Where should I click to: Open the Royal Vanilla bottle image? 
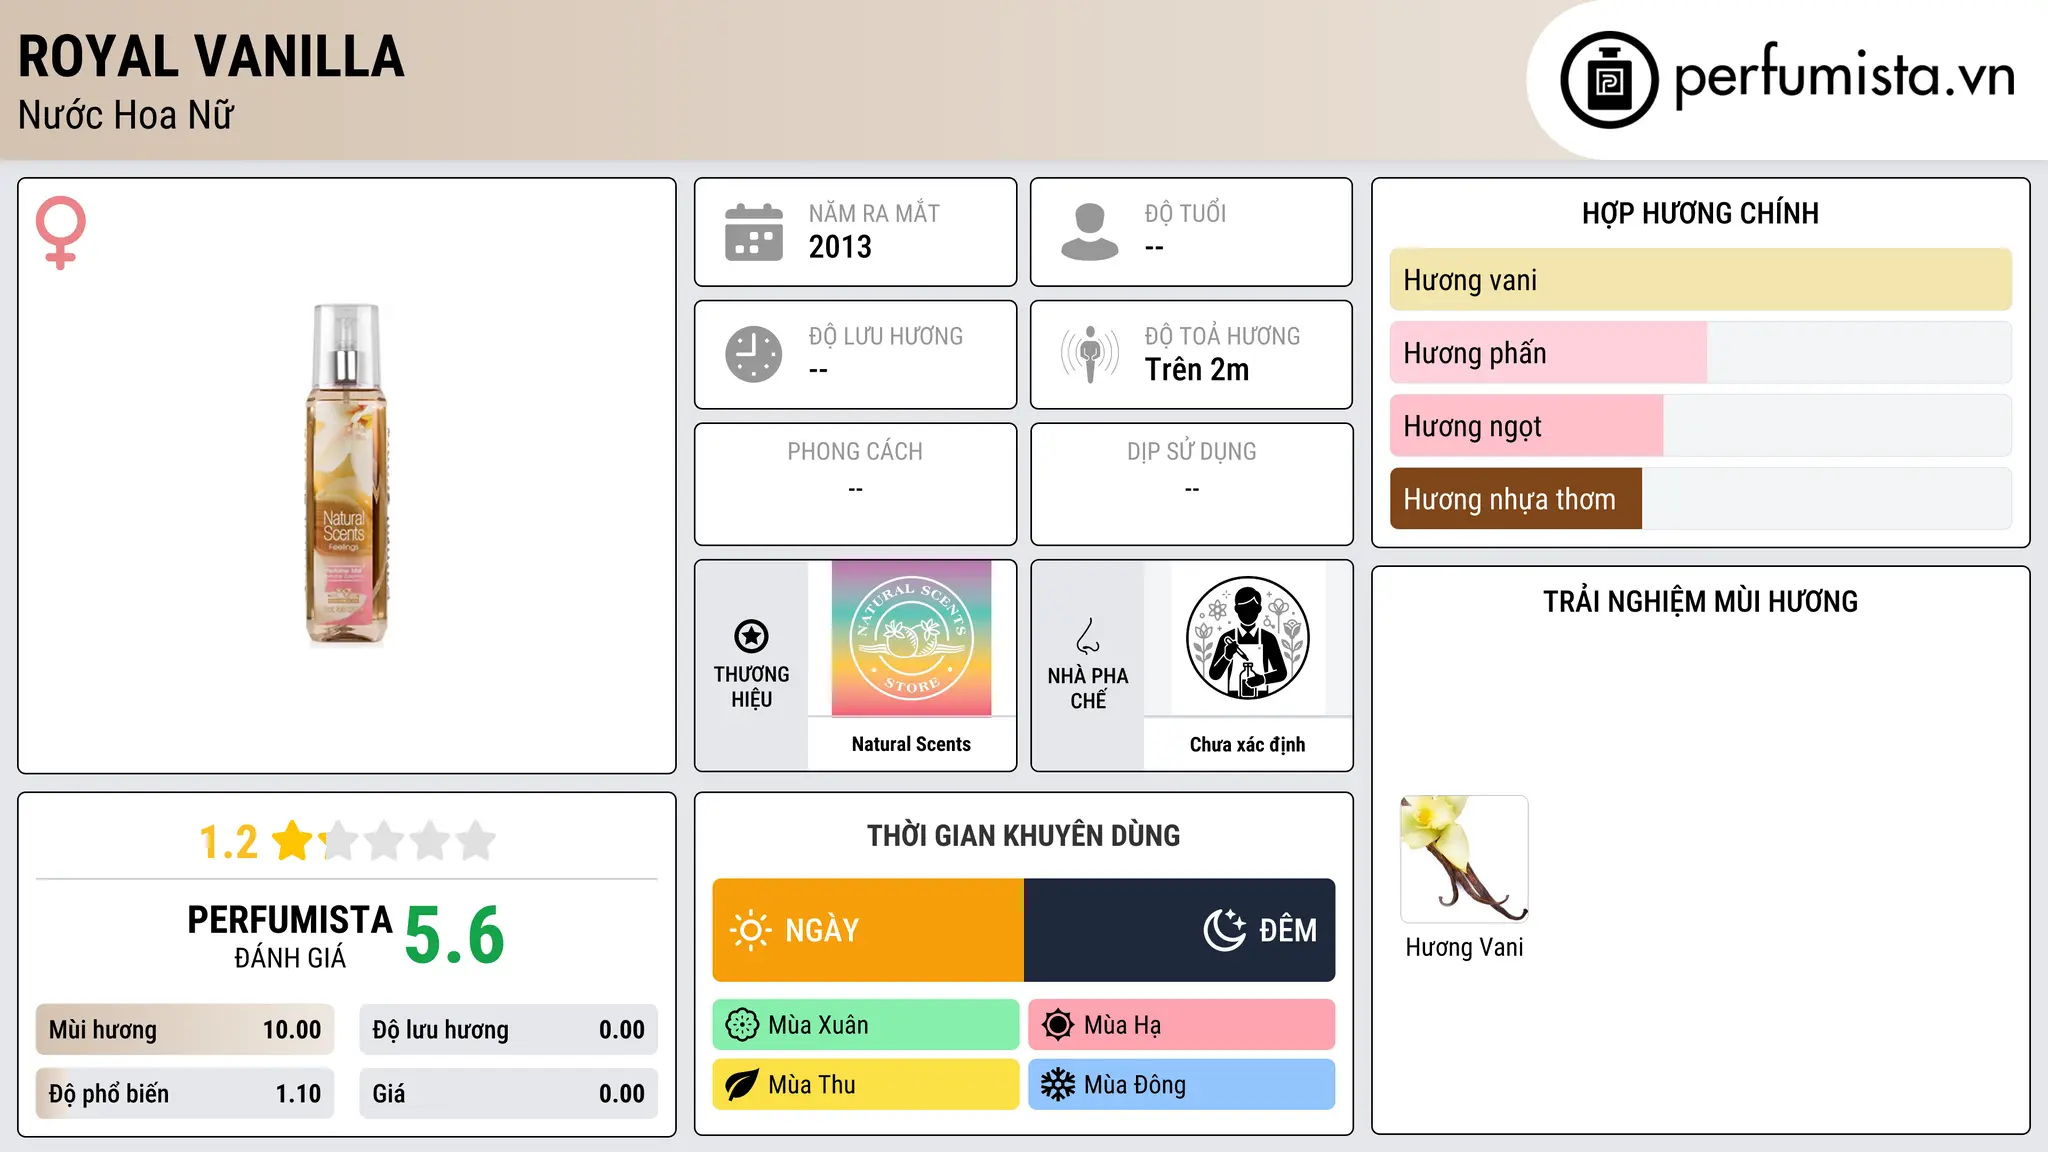tap(346, 475)
